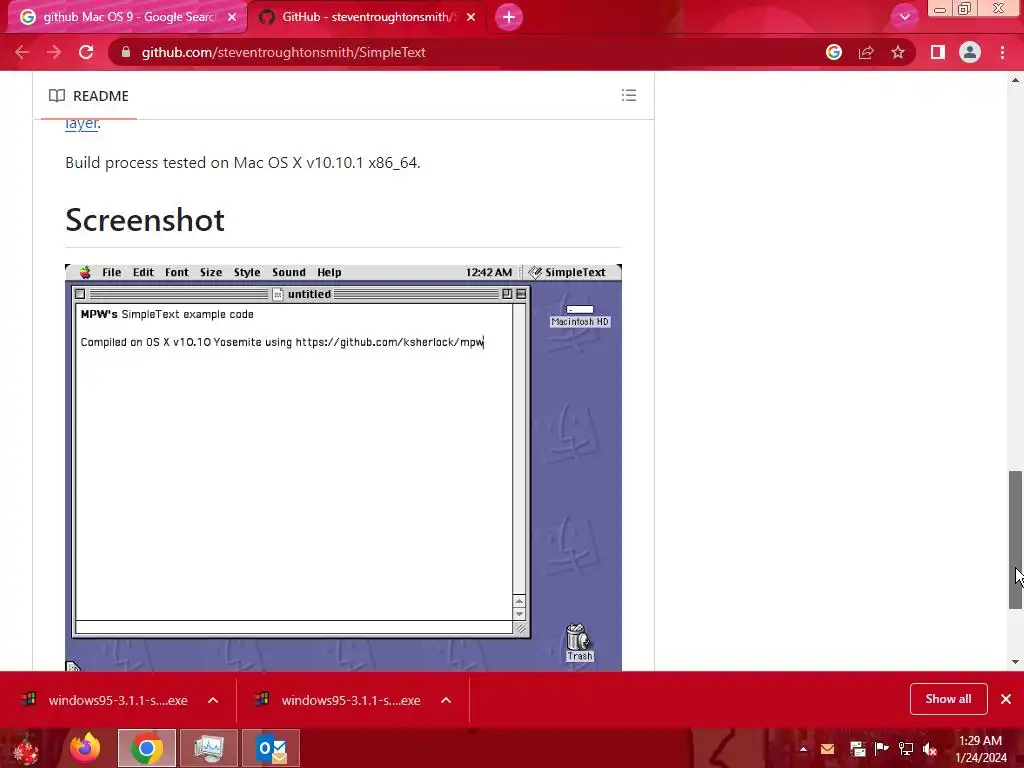This screenshot has height=768, width=1024.
Task: Open README outline list icon
Action: (629, 95)
